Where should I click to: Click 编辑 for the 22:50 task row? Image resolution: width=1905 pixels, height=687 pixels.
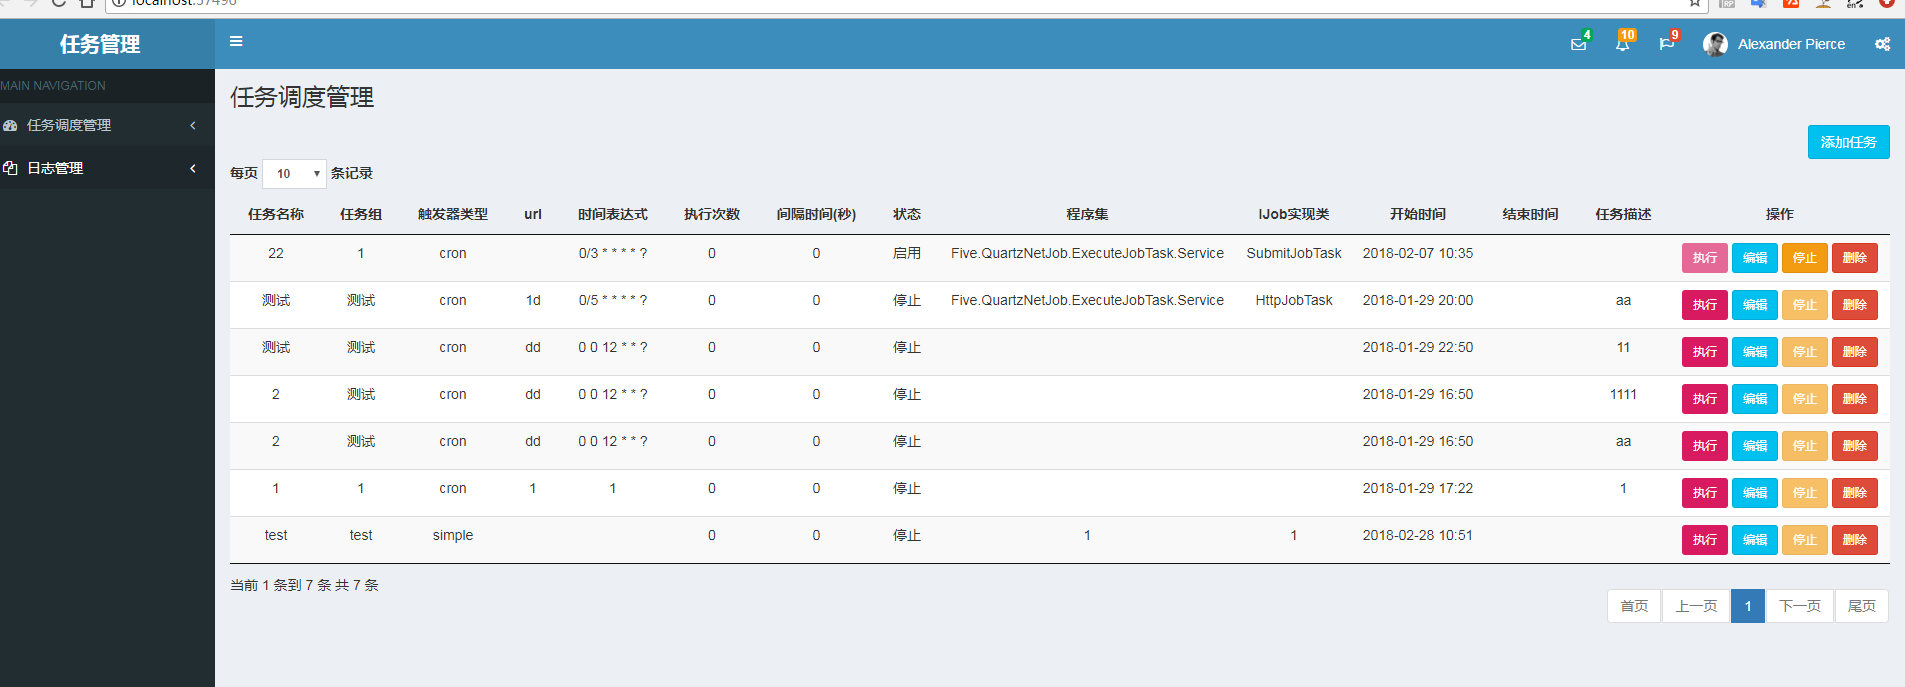pos(1754,352)
